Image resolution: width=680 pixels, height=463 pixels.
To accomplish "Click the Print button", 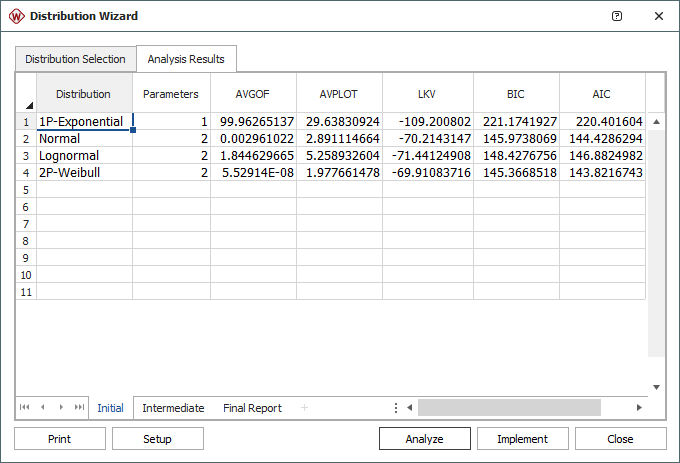I will (60, 439).
